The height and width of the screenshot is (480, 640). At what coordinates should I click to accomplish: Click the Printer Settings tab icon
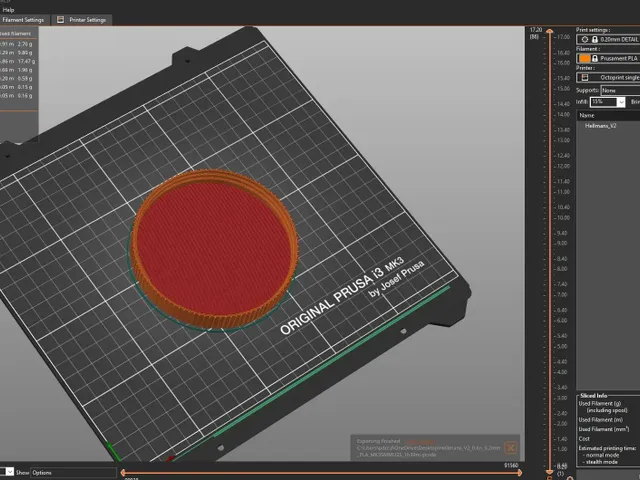click(x=60, y=20)
